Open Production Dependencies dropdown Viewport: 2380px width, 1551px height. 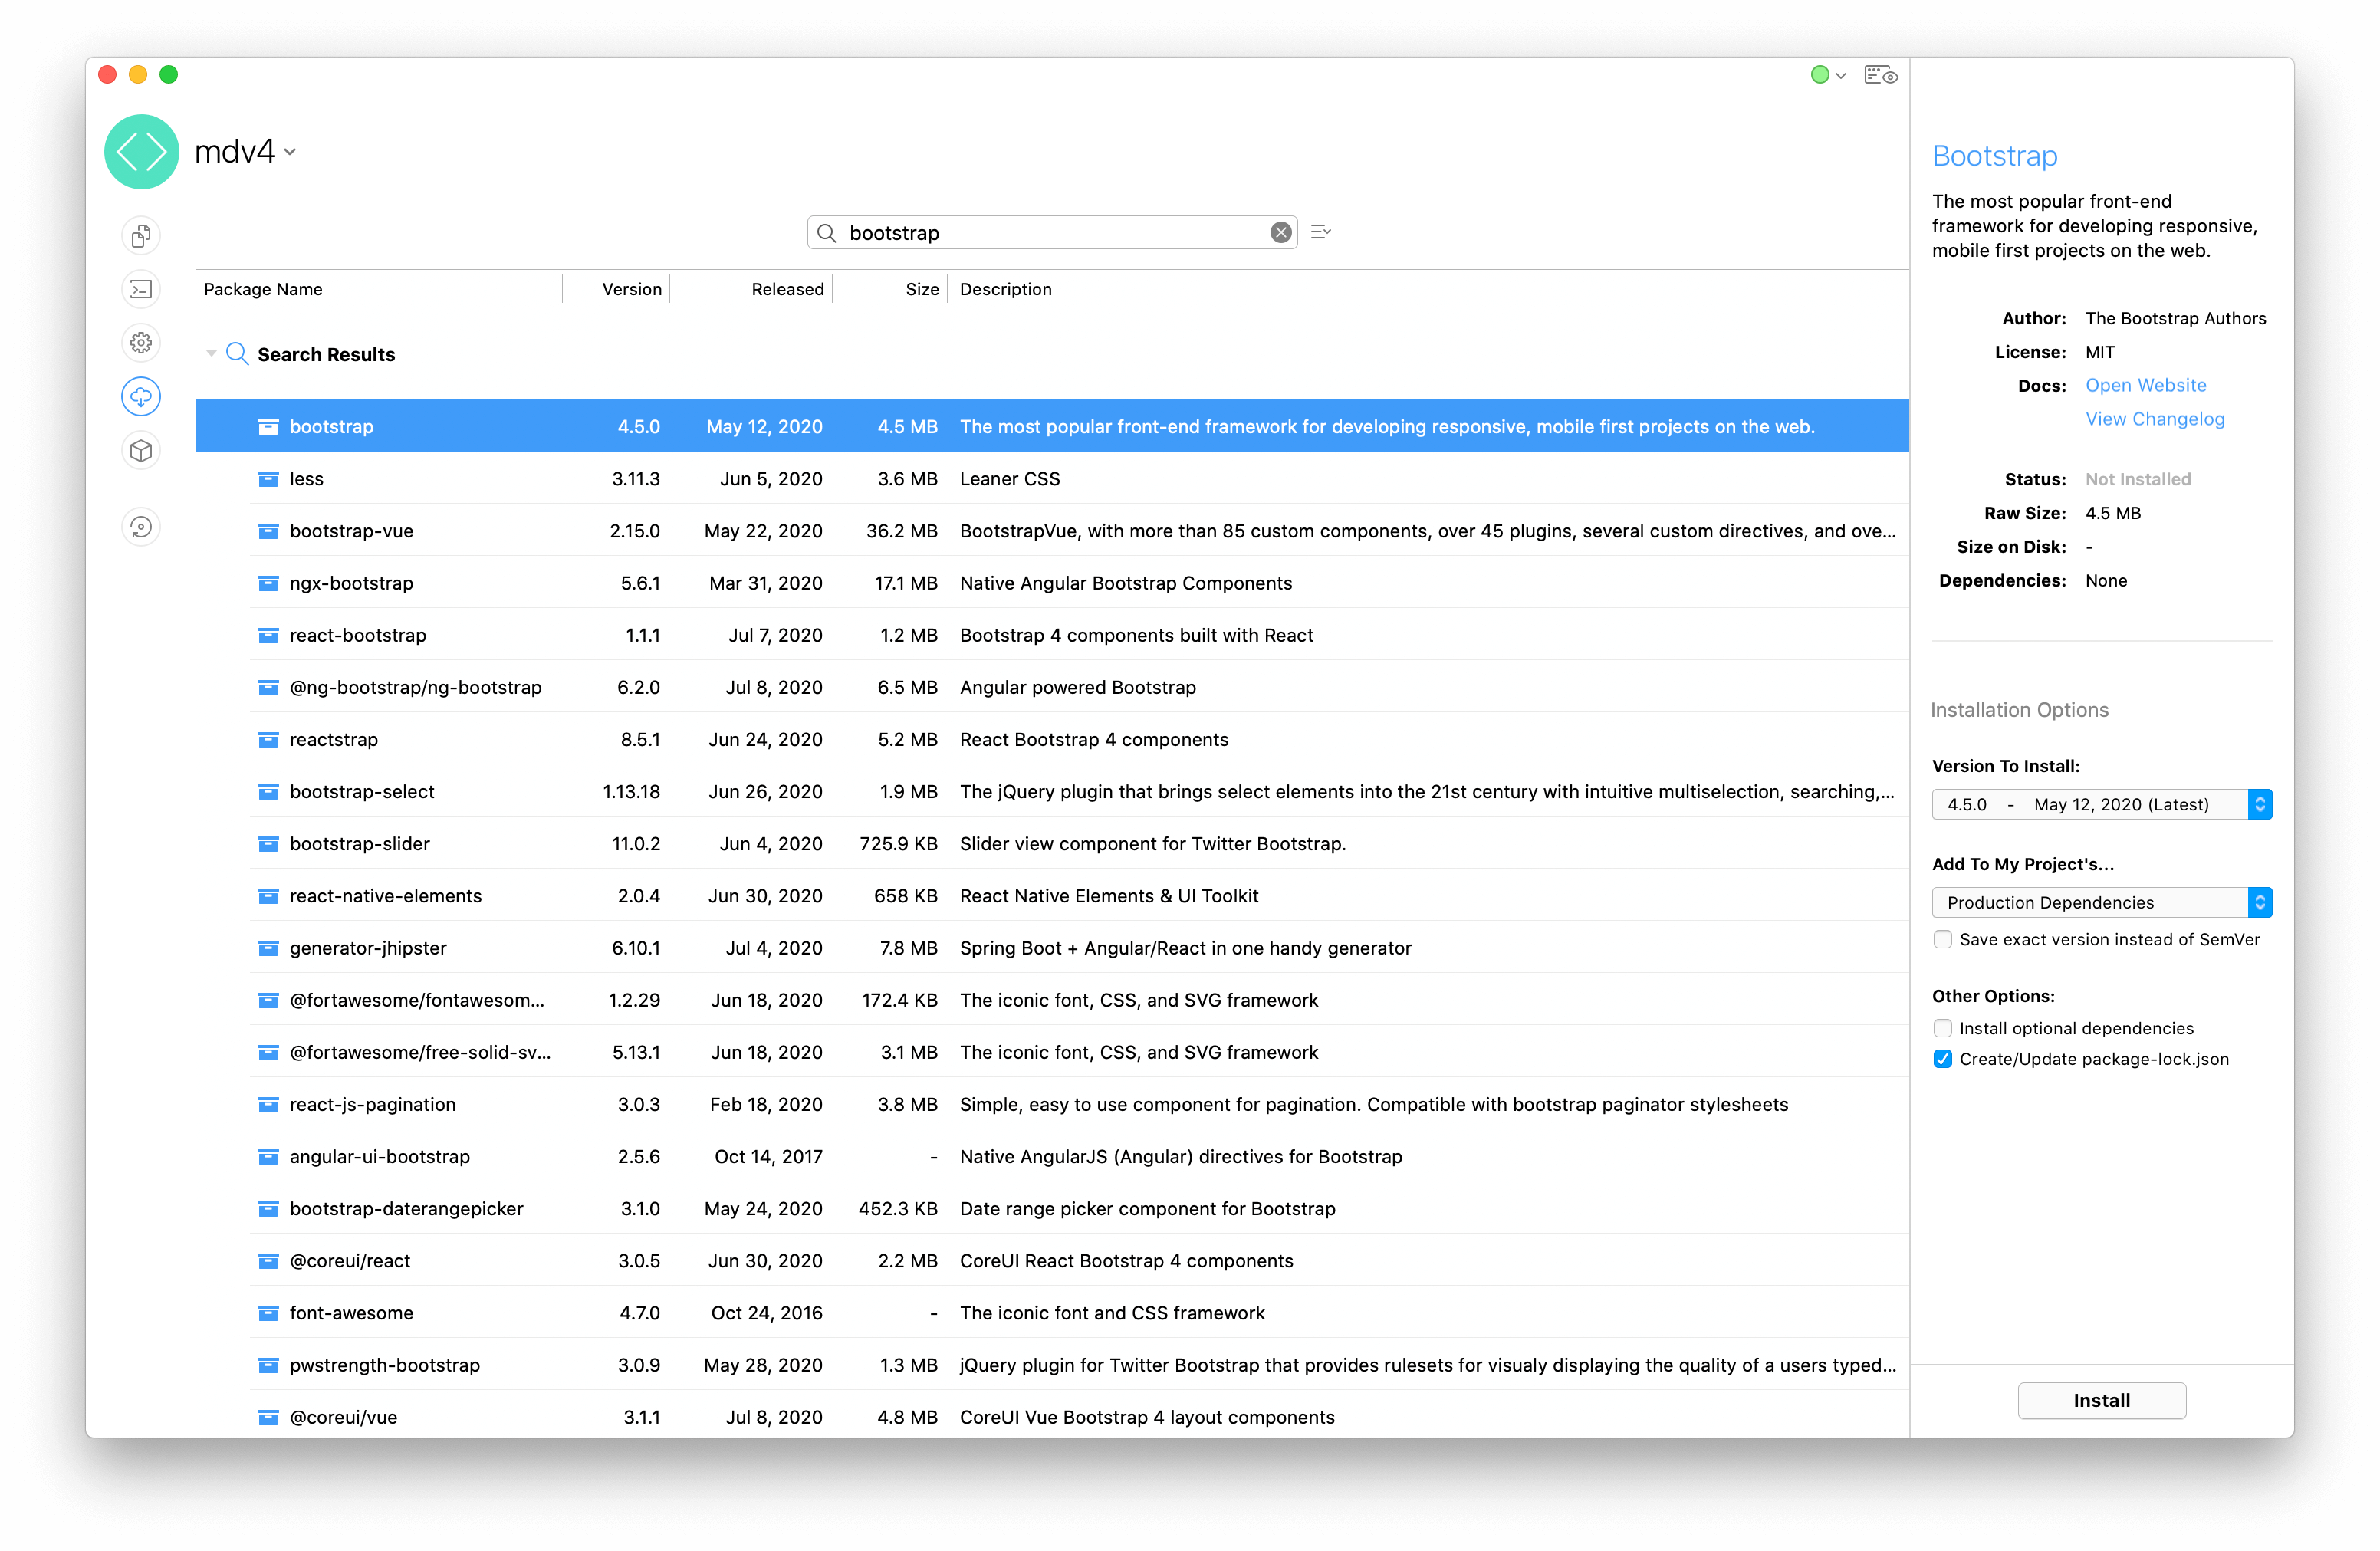coord(2101,902)
